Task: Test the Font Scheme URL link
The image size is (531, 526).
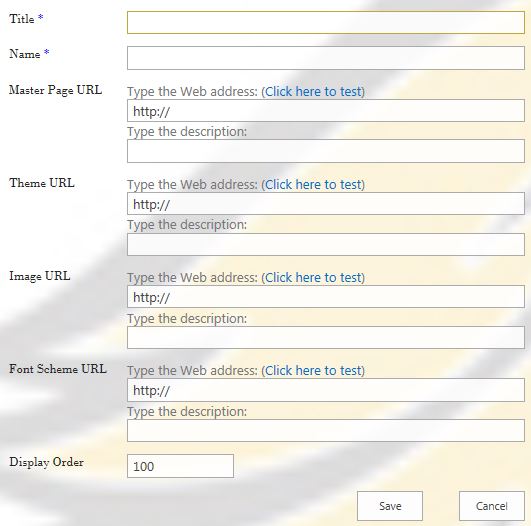Action: (x=313, y=371)
